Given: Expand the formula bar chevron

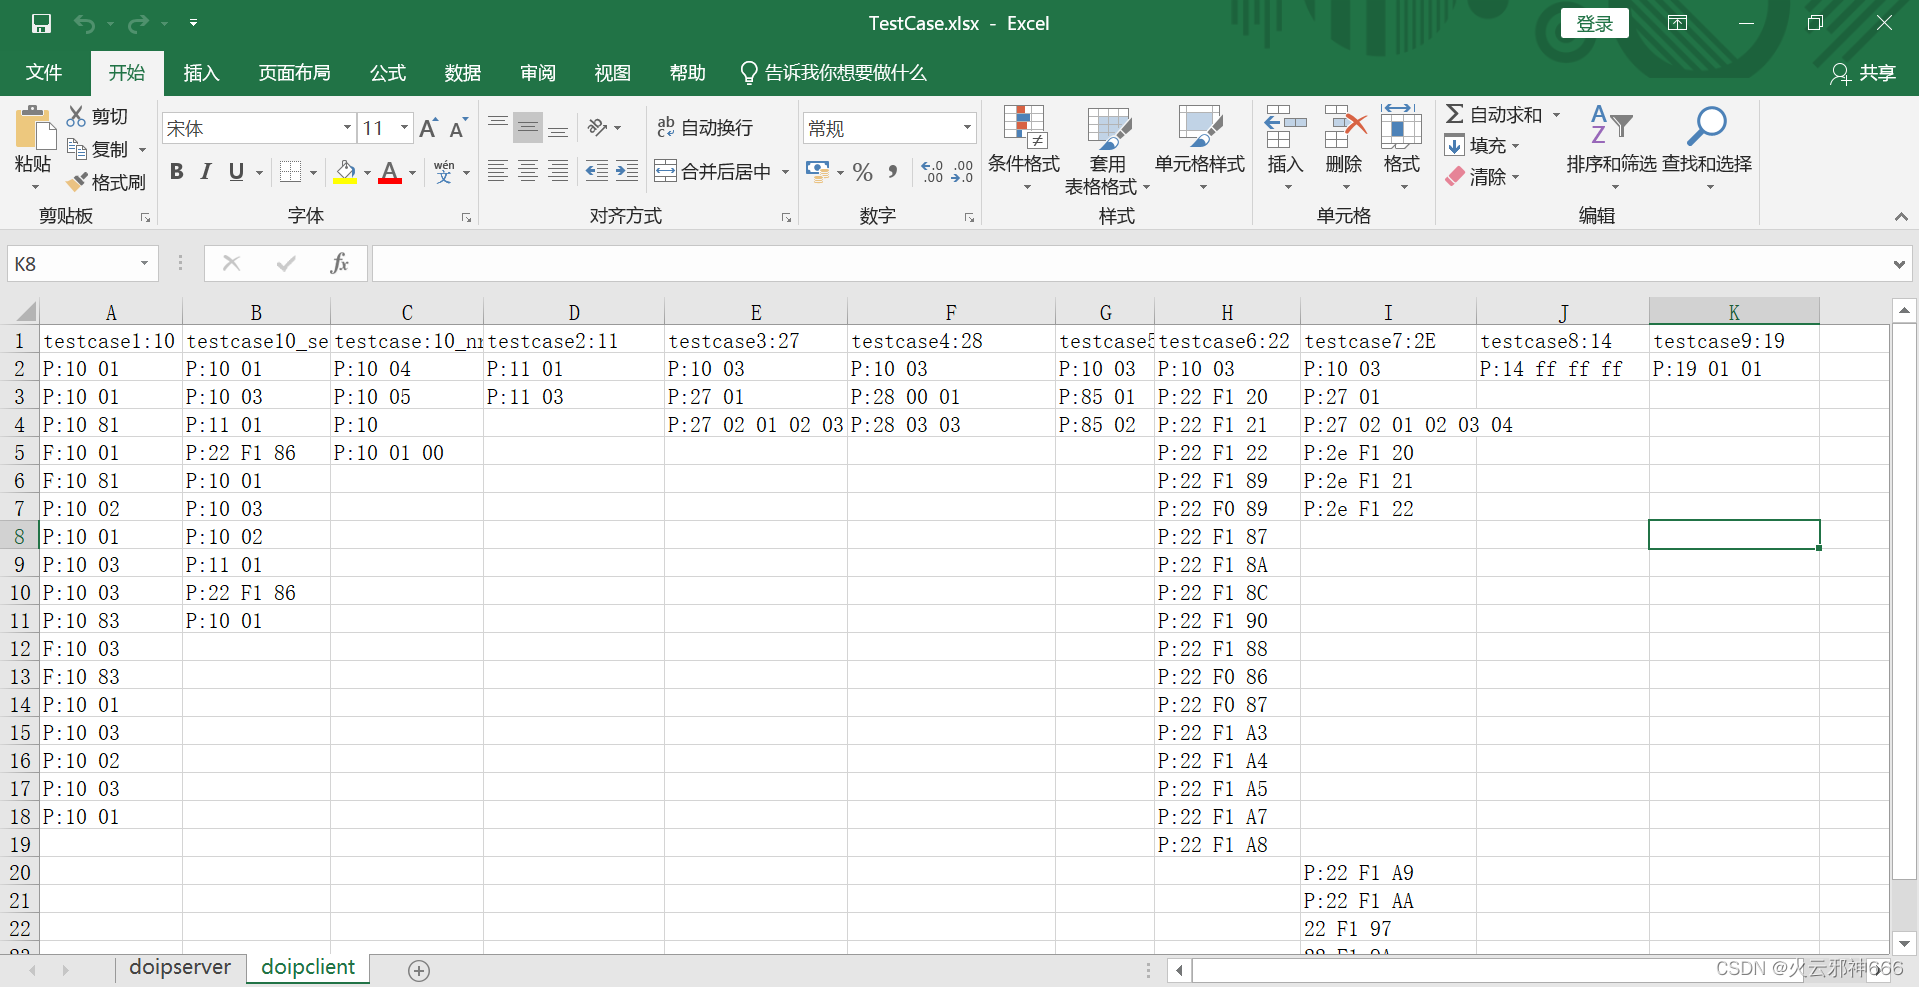Looking at the screenshot, I should (1898, 264).
